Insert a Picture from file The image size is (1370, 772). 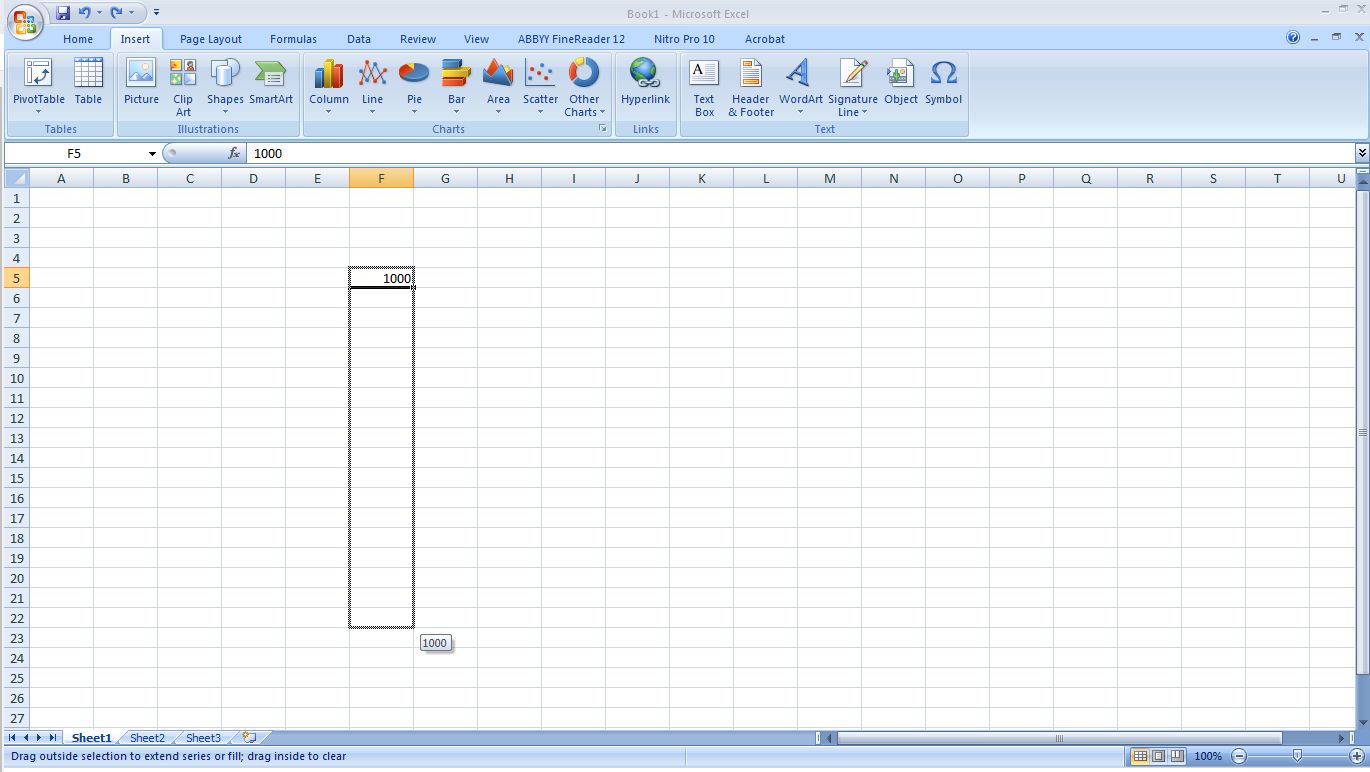click(140, 85)
